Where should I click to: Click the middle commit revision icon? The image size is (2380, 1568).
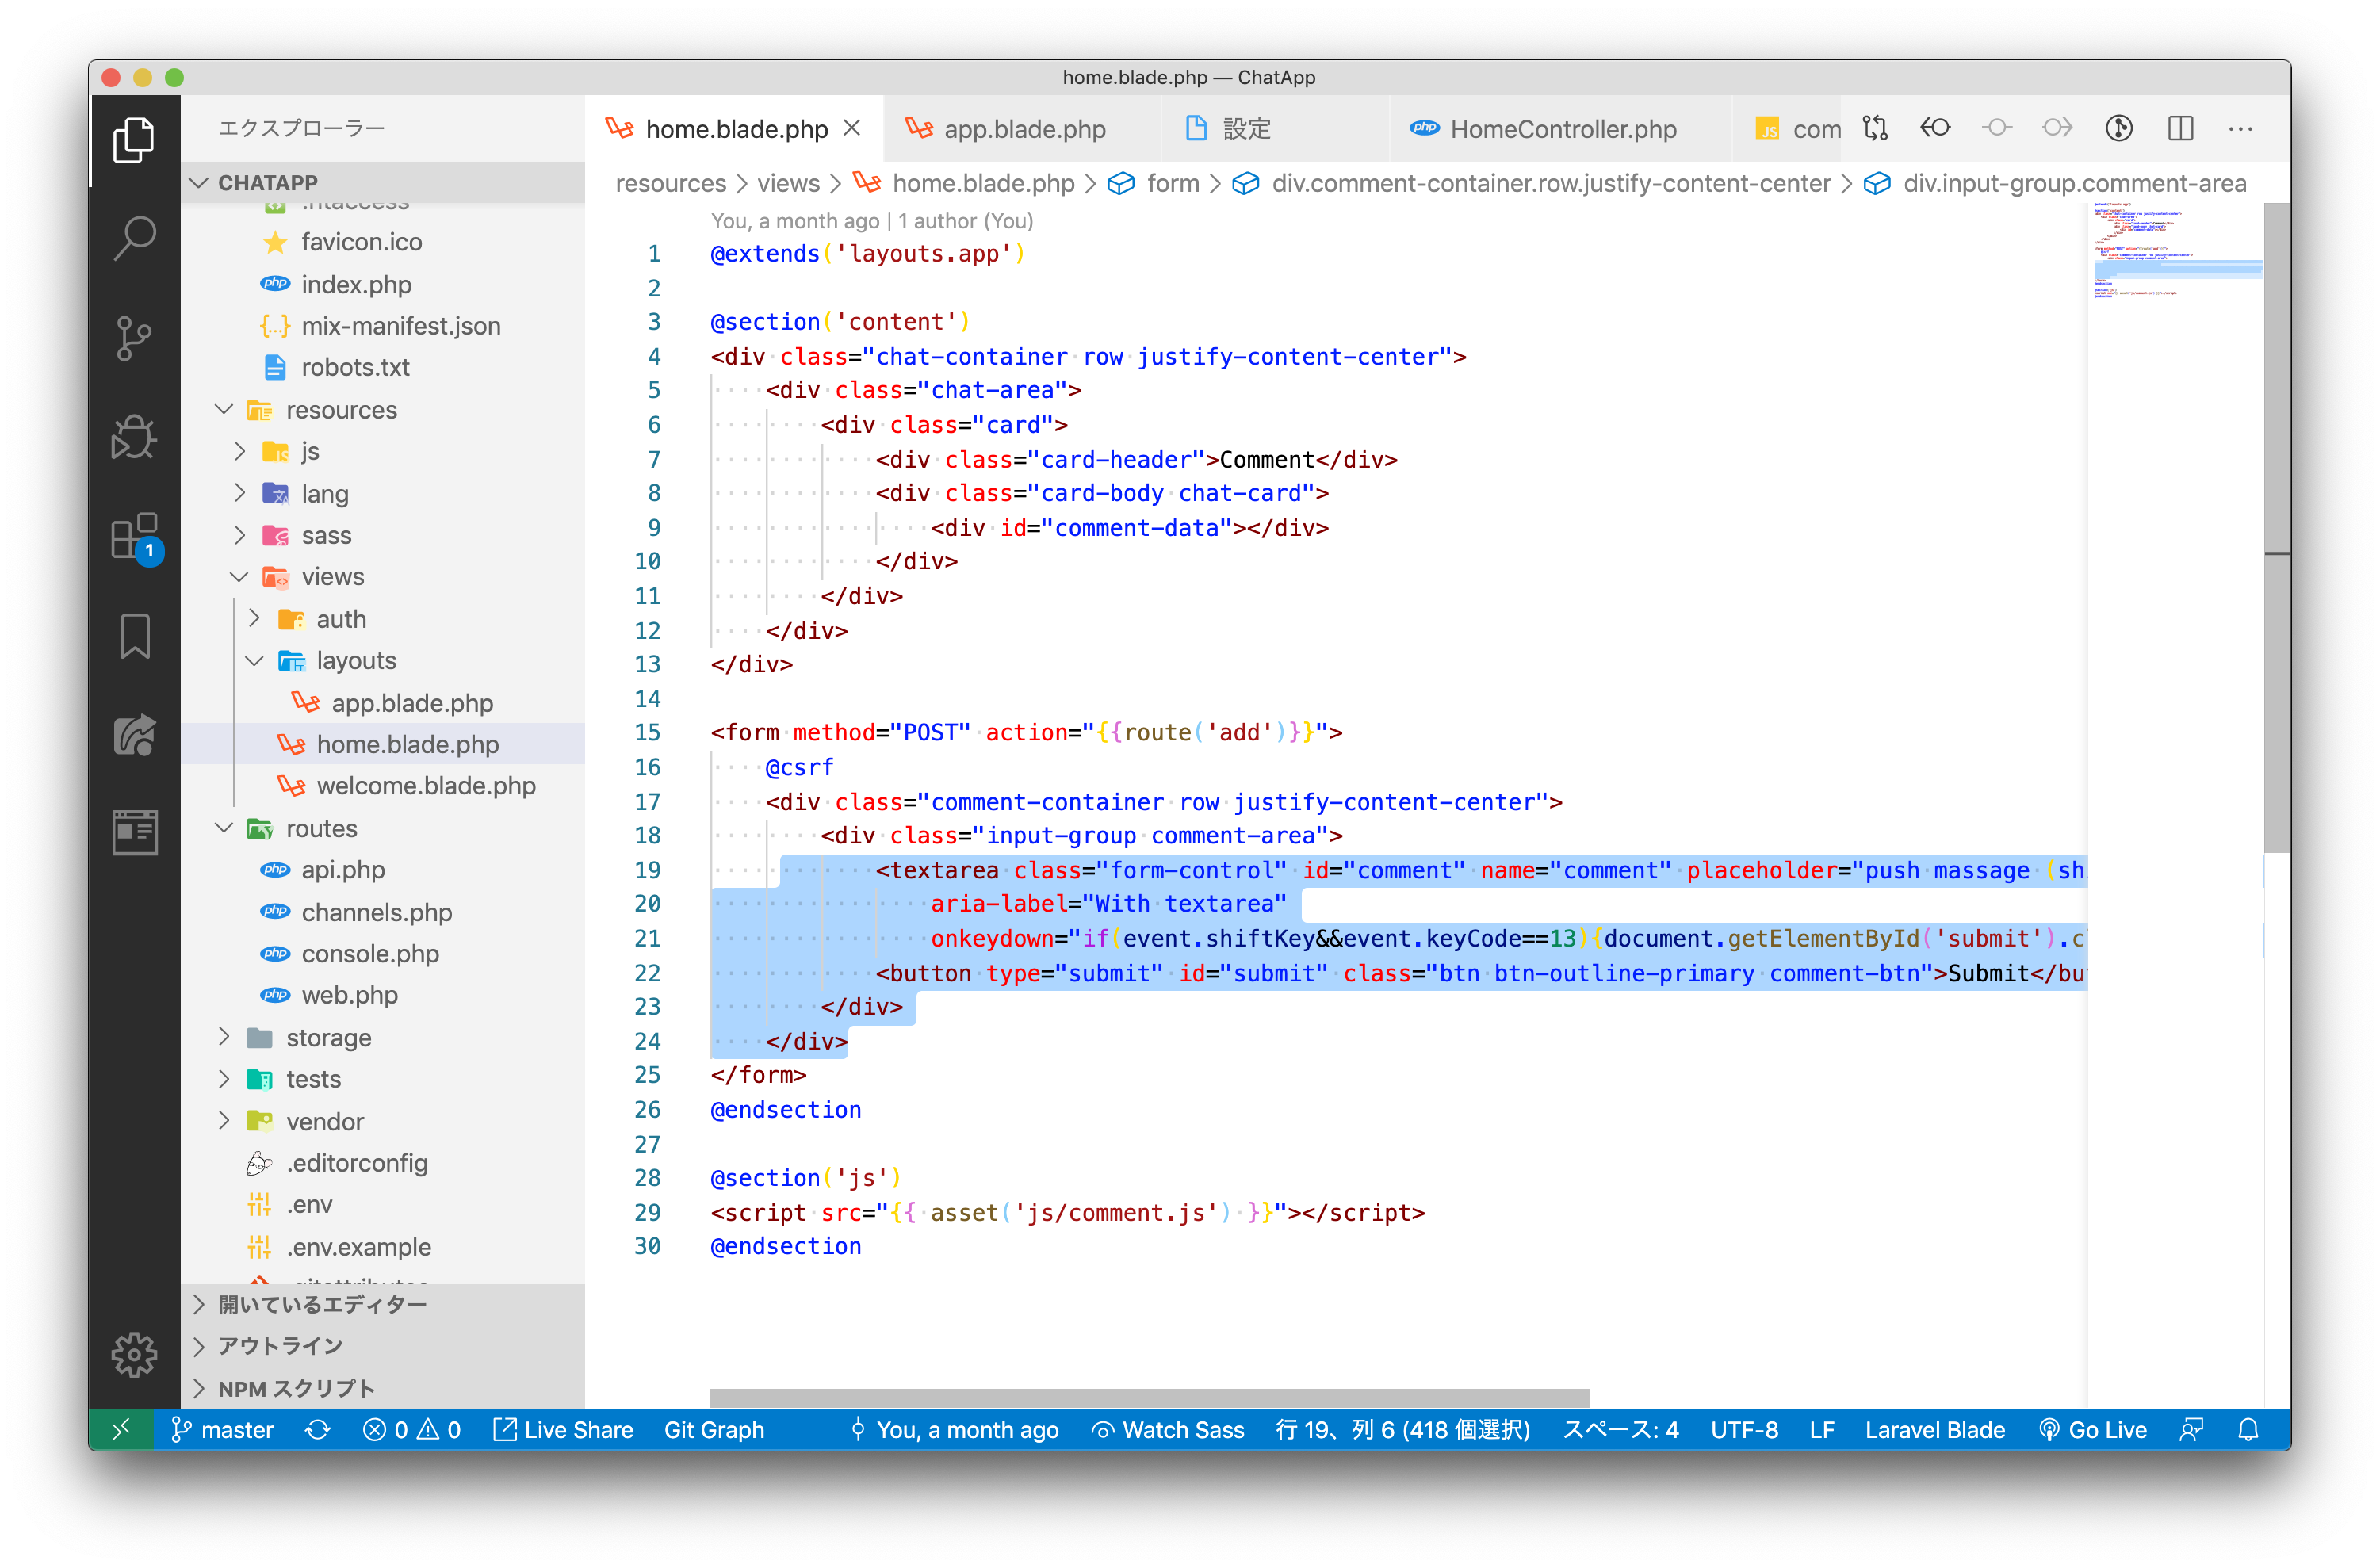point(1997,128)
